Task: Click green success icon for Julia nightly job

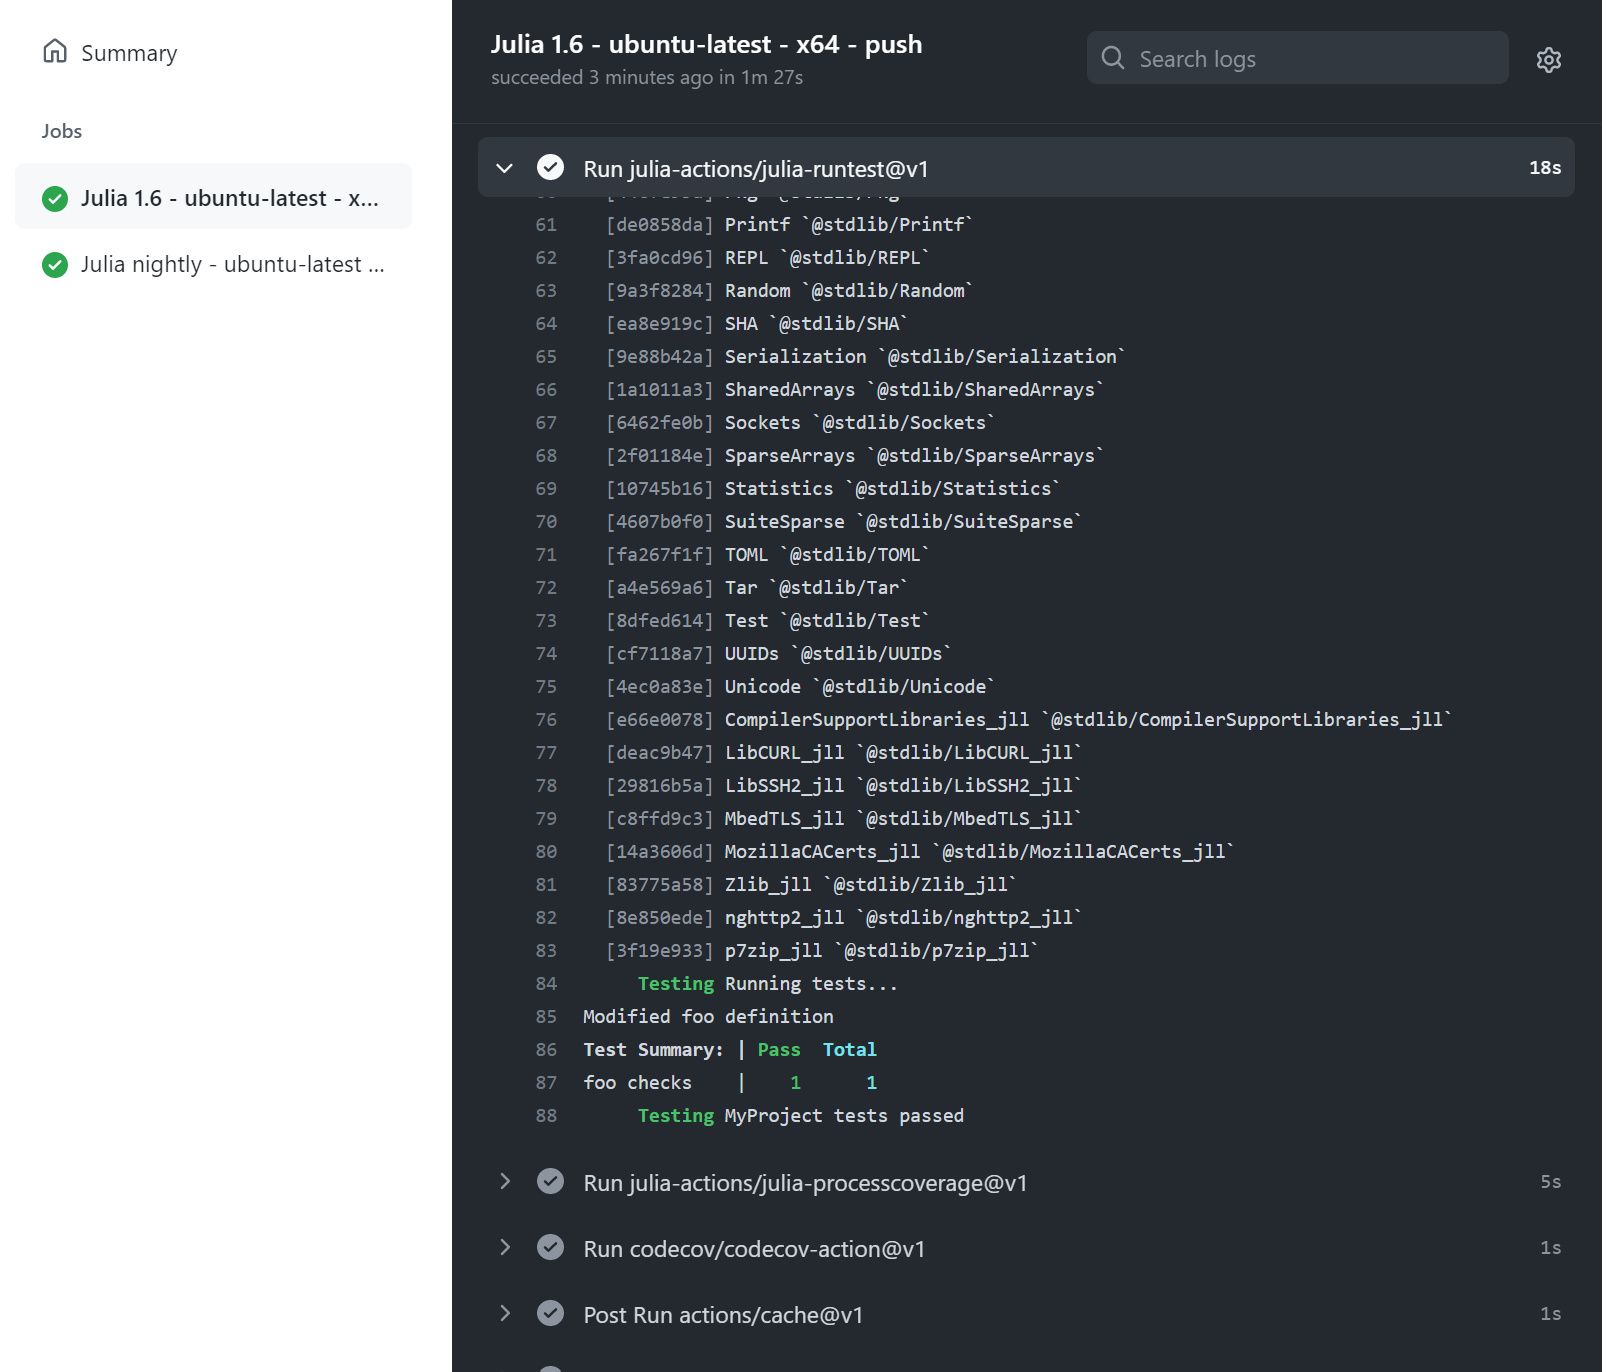Action: pos(55,265)
